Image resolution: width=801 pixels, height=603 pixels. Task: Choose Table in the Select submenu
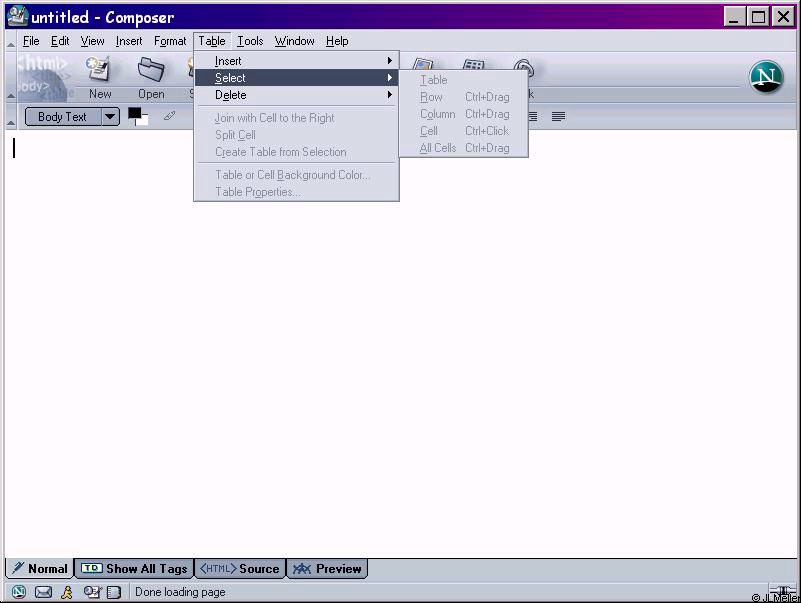coord(464,80)
